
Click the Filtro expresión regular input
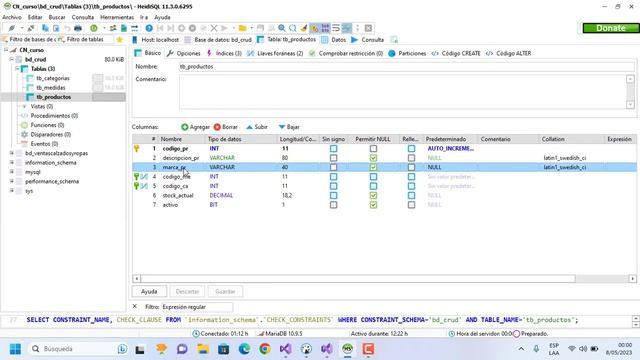(x=197, y=307)
